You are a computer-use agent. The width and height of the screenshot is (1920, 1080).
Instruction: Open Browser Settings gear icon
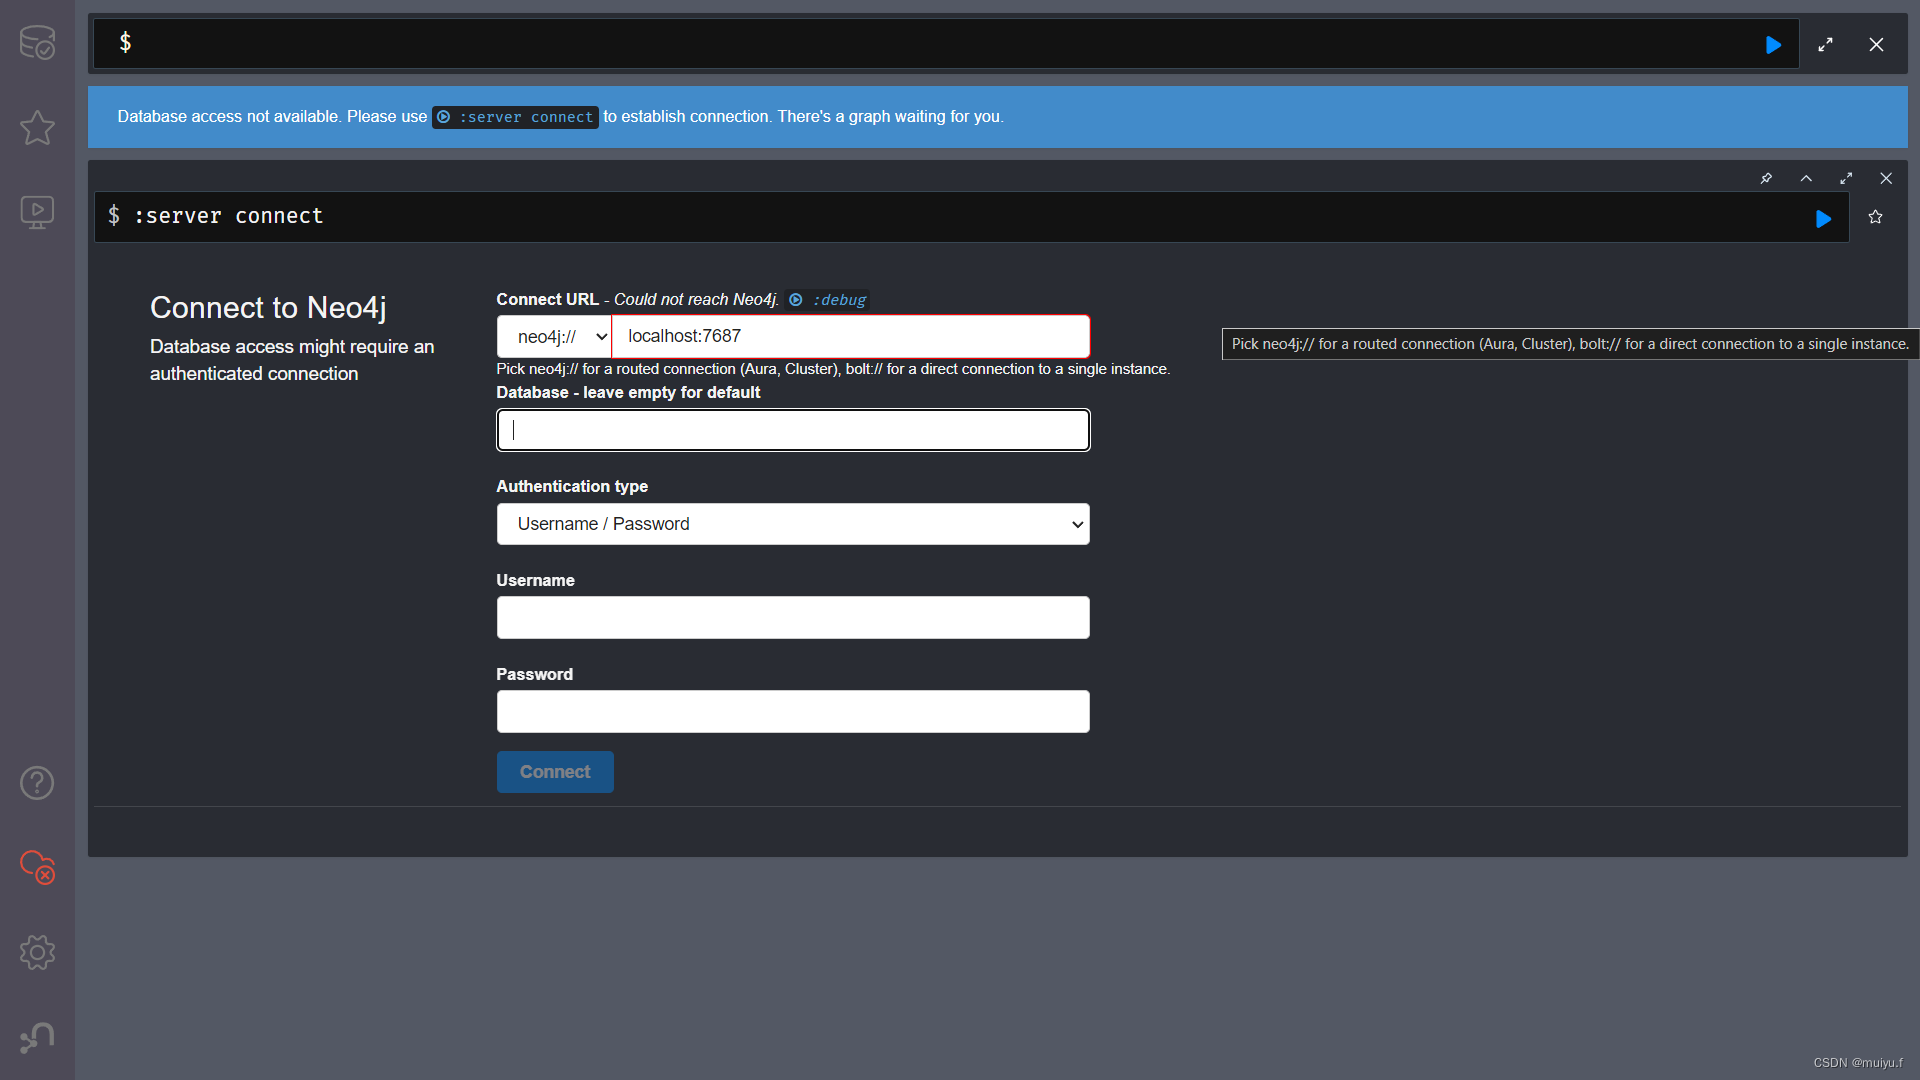tap(37, 952)
